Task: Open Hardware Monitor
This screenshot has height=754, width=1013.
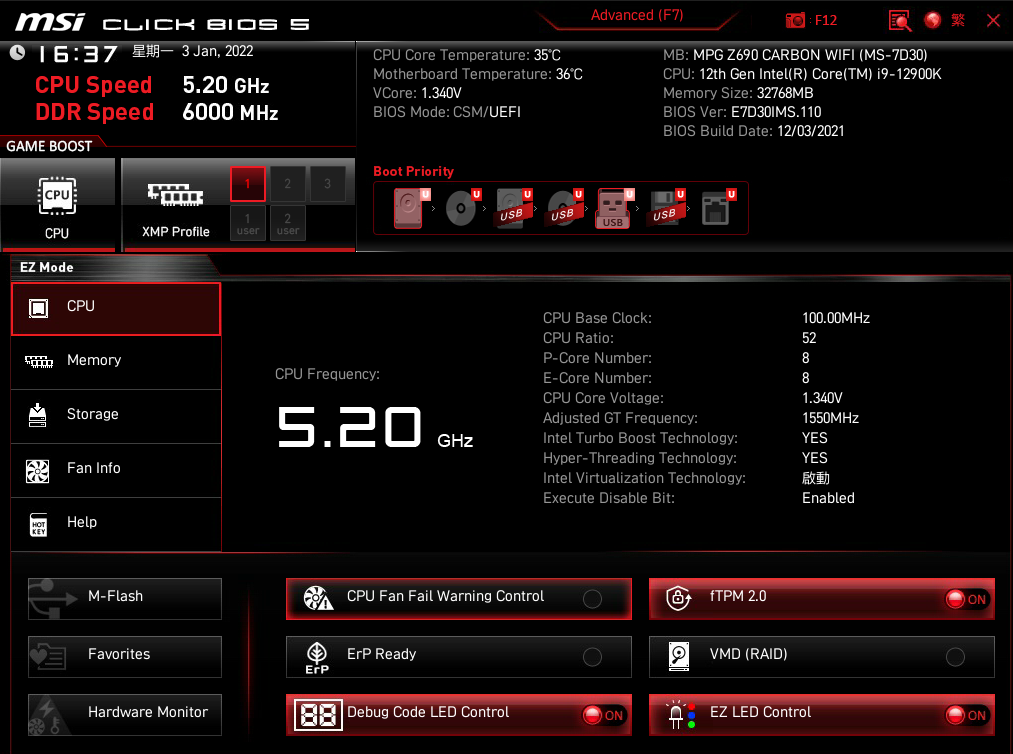Action: (x=125, y=715)
